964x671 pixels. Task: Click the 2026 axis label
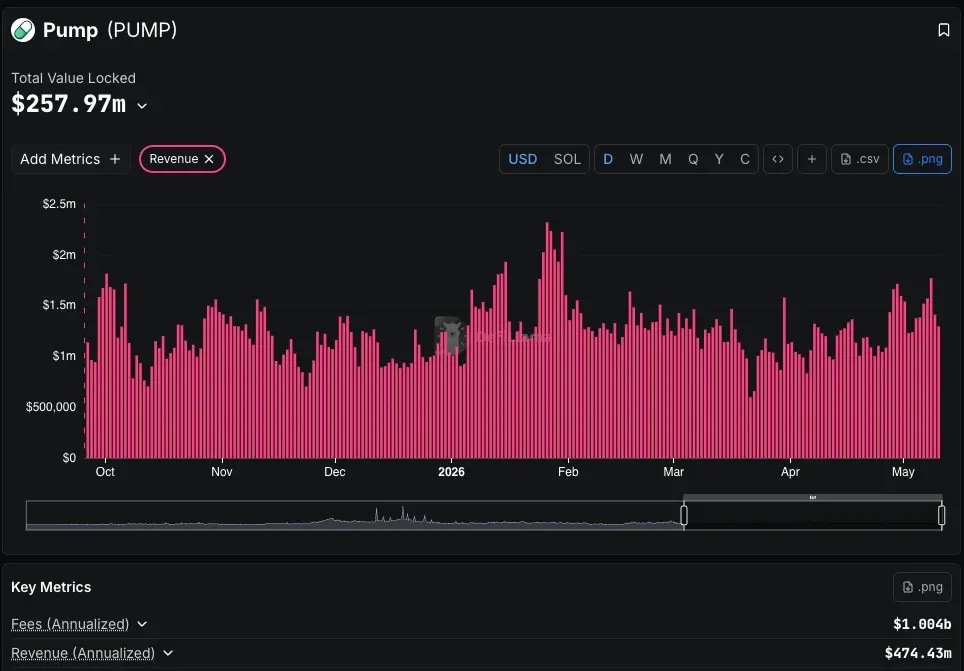[451, 472]
